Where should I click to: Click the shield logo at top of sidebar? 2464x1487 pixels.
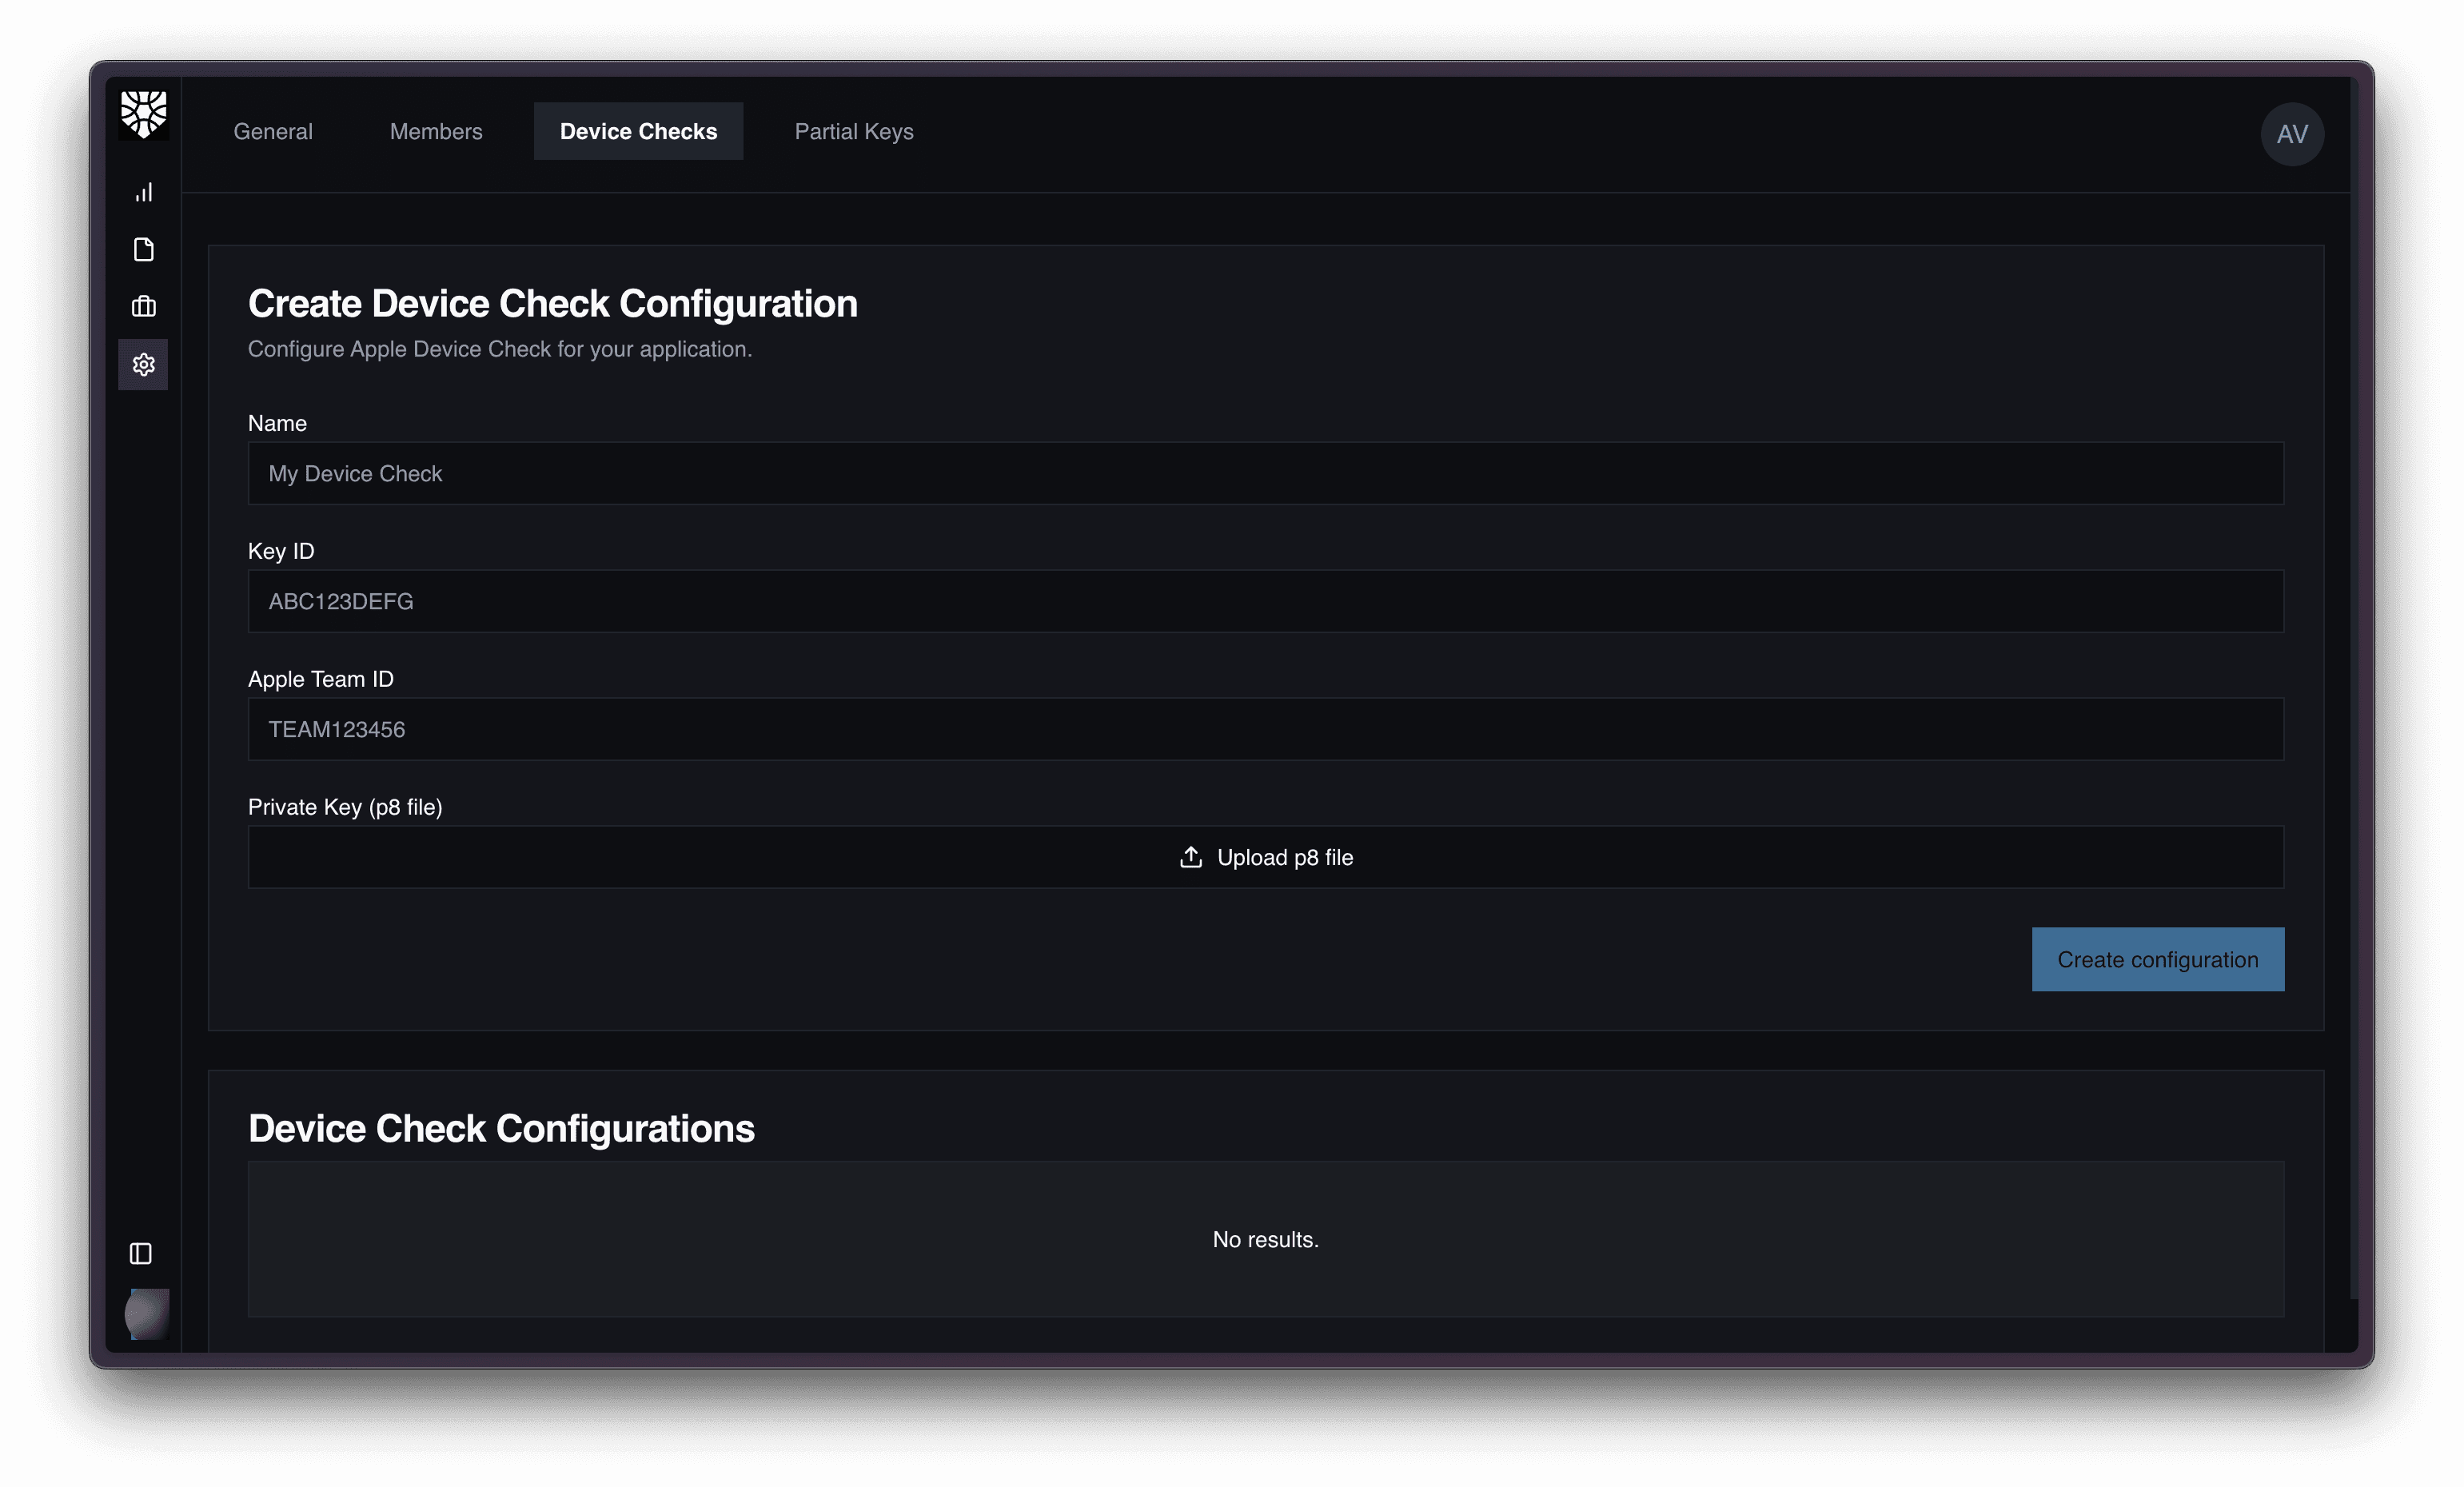click(x=143, y=113)
